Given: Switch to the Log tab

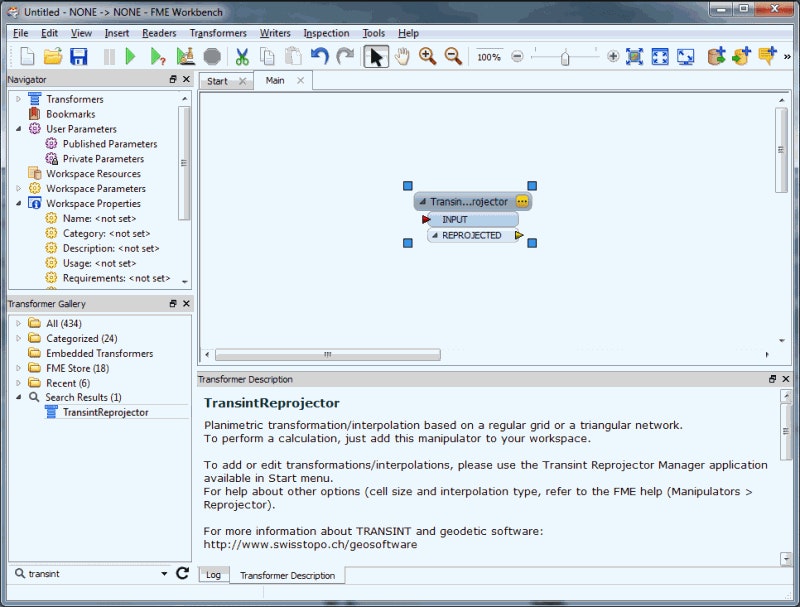Looking at the screenshot, I should pyautogui.click(x=213, y=575).
